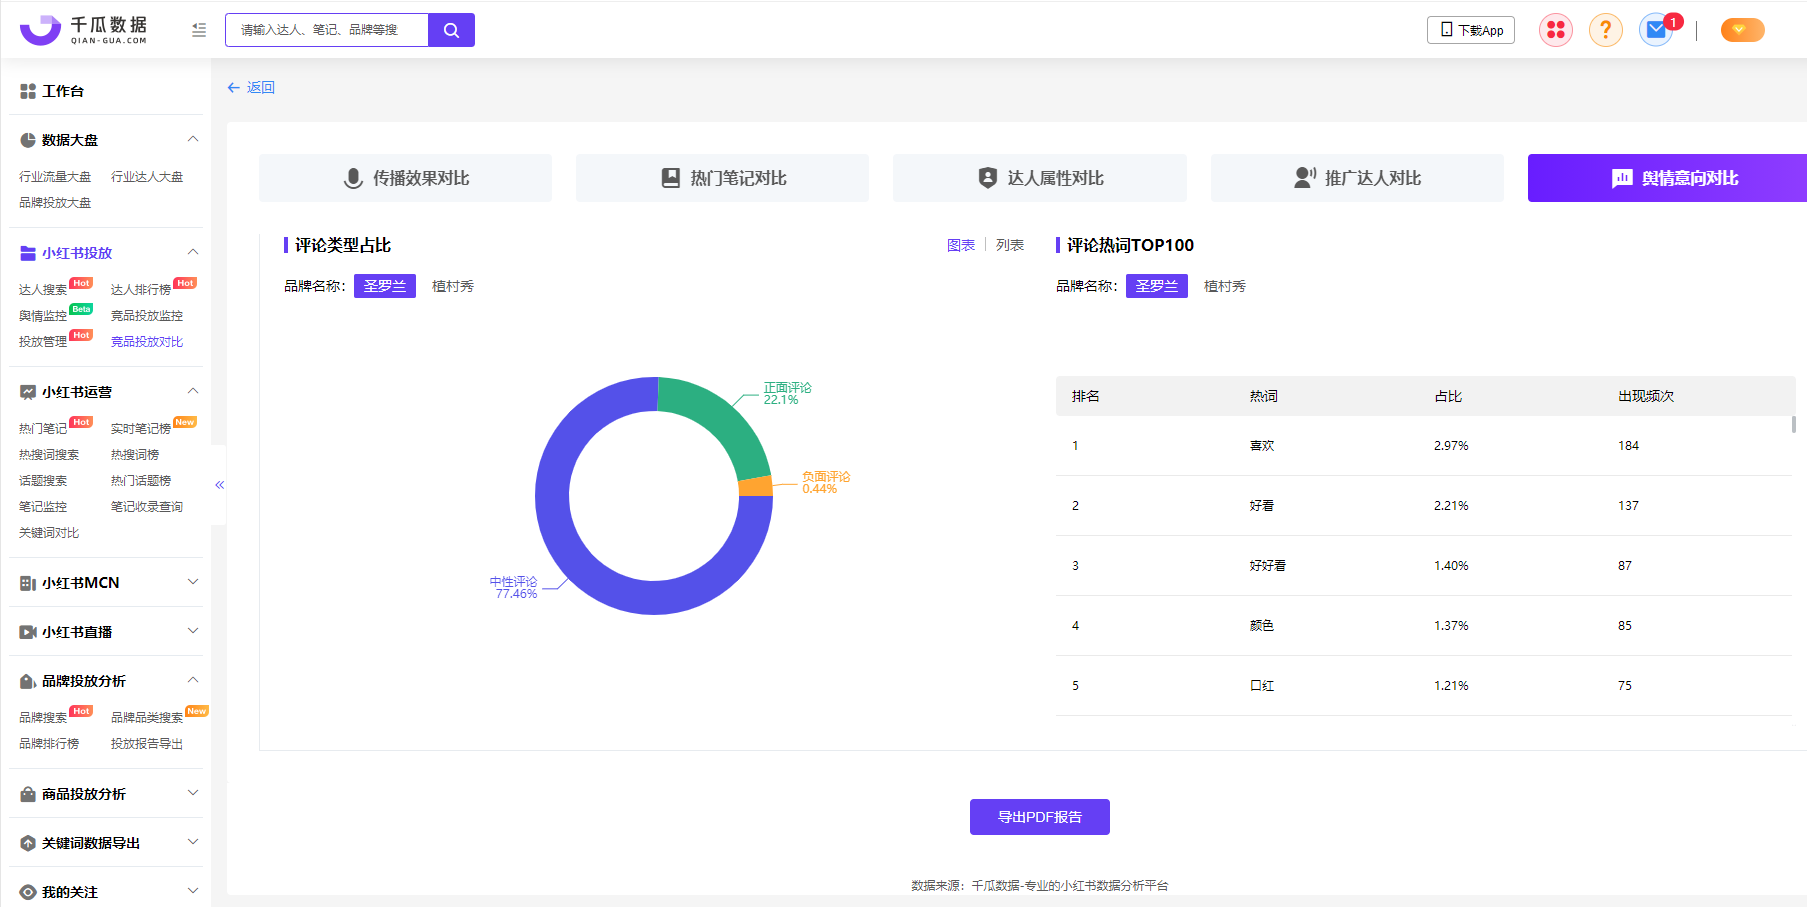Collapse the 数据大盘 section chevron

pos(193,139)
